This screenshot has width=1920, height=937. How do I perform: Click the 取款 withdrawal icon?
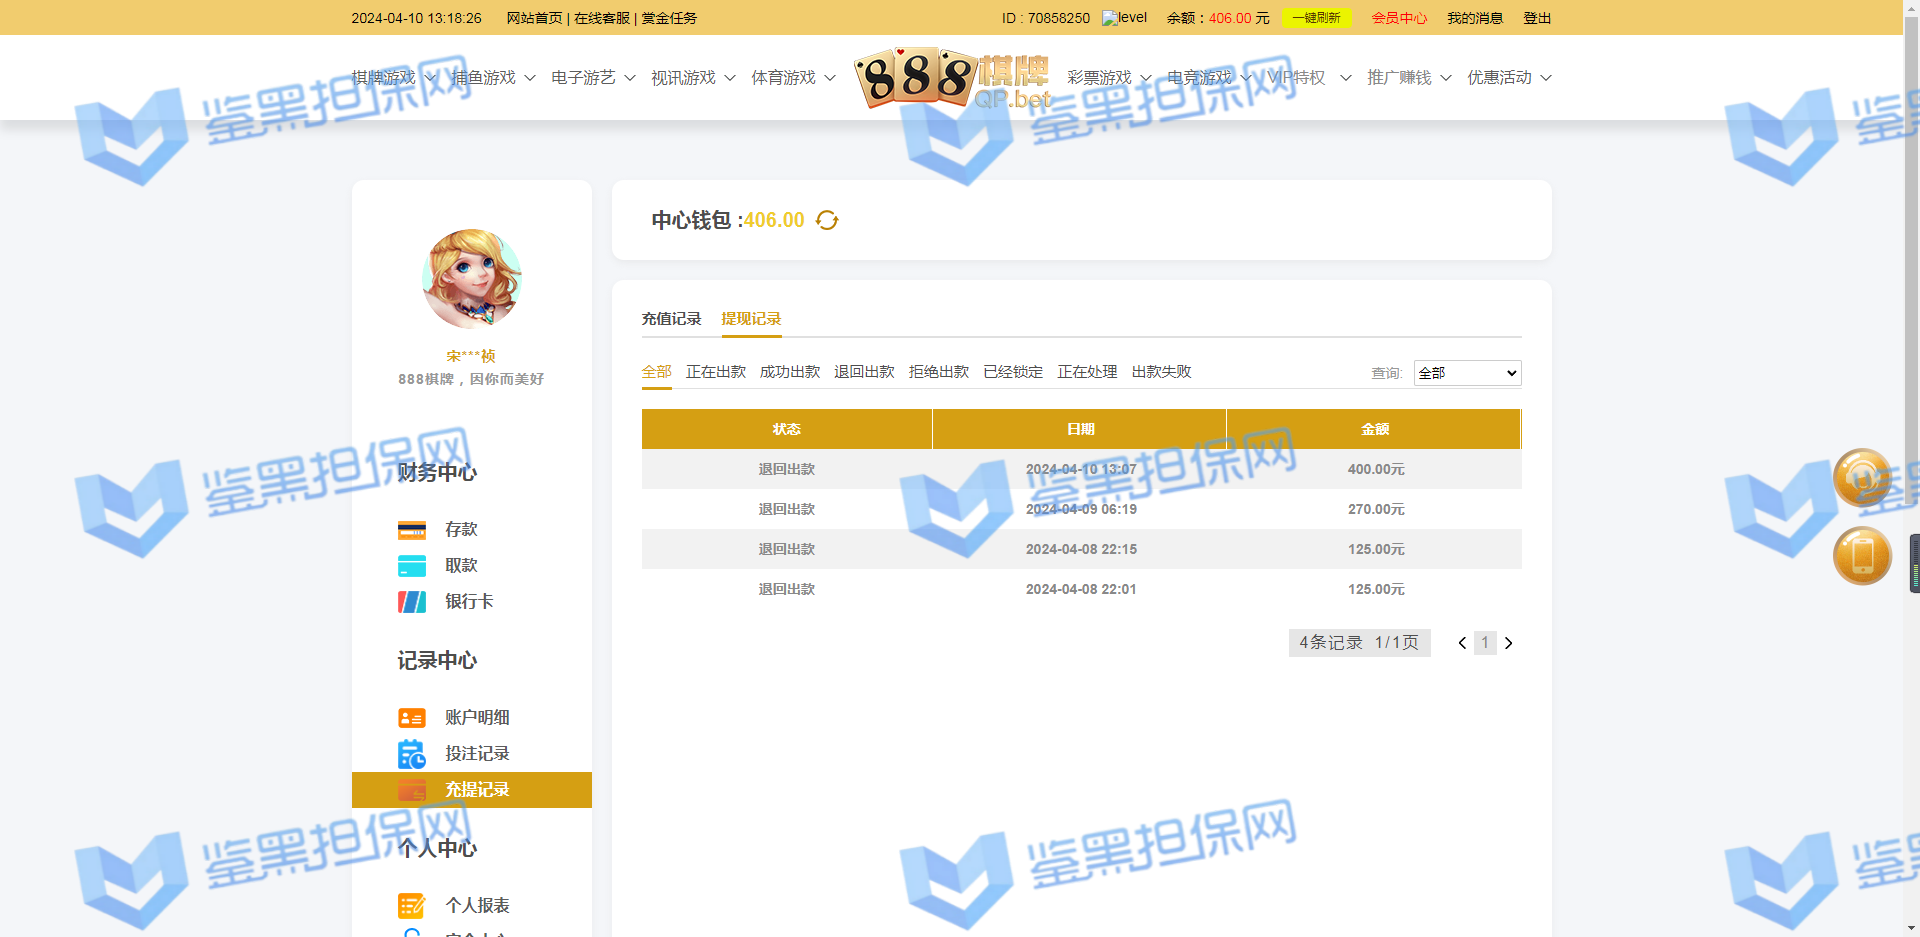tap(412, 566)
